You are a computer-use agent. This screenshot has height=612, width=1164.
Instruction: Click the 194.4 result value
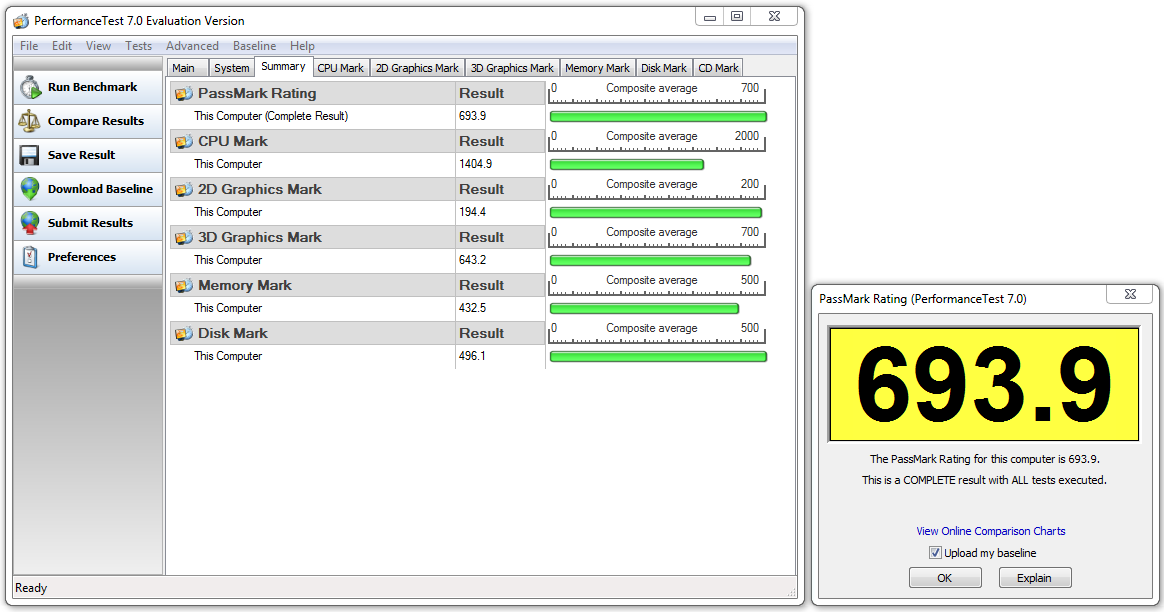(472, 212)
